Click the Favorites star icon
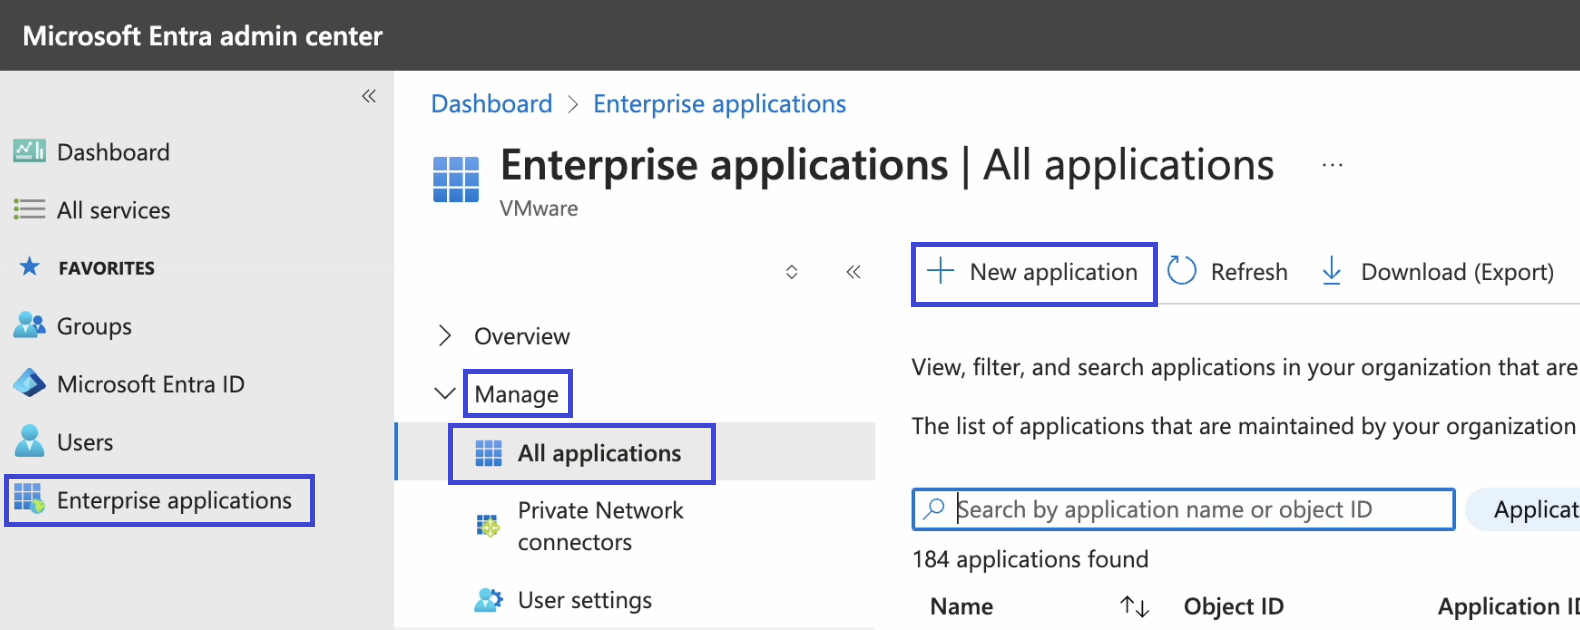 tap(30, 267)
